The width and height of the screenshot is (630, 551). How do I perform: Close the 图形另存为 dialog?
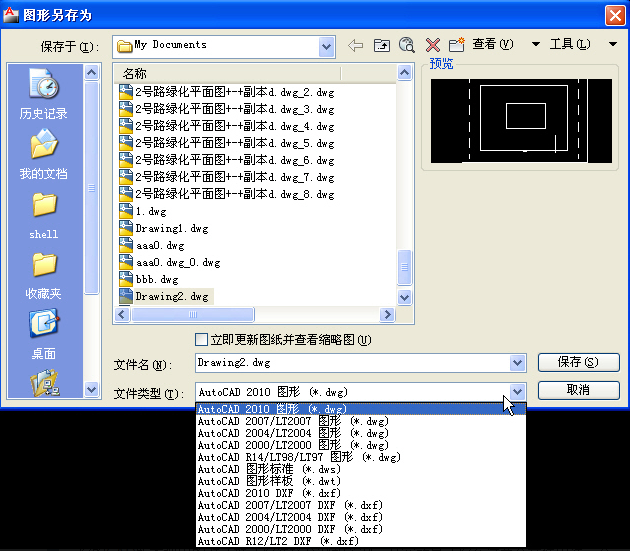click(615, 15)
